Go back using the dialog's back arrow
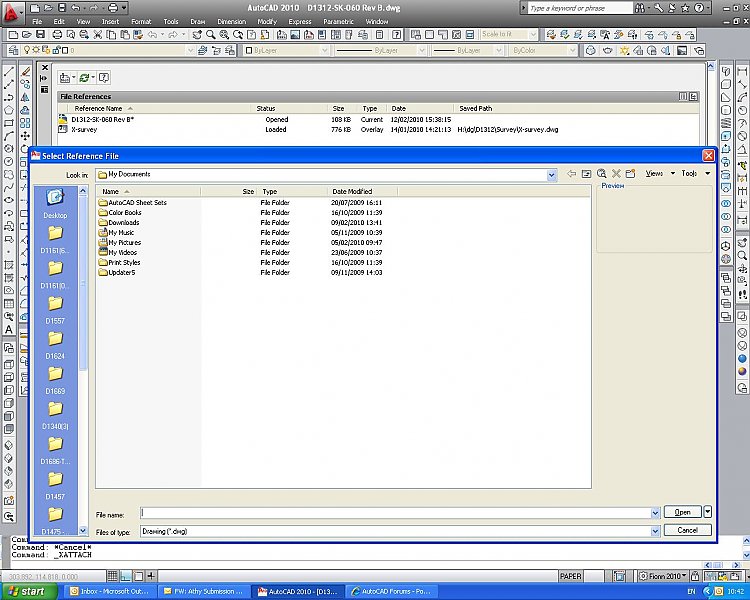This screenshot has height=600, width=750. pos(571,174)
